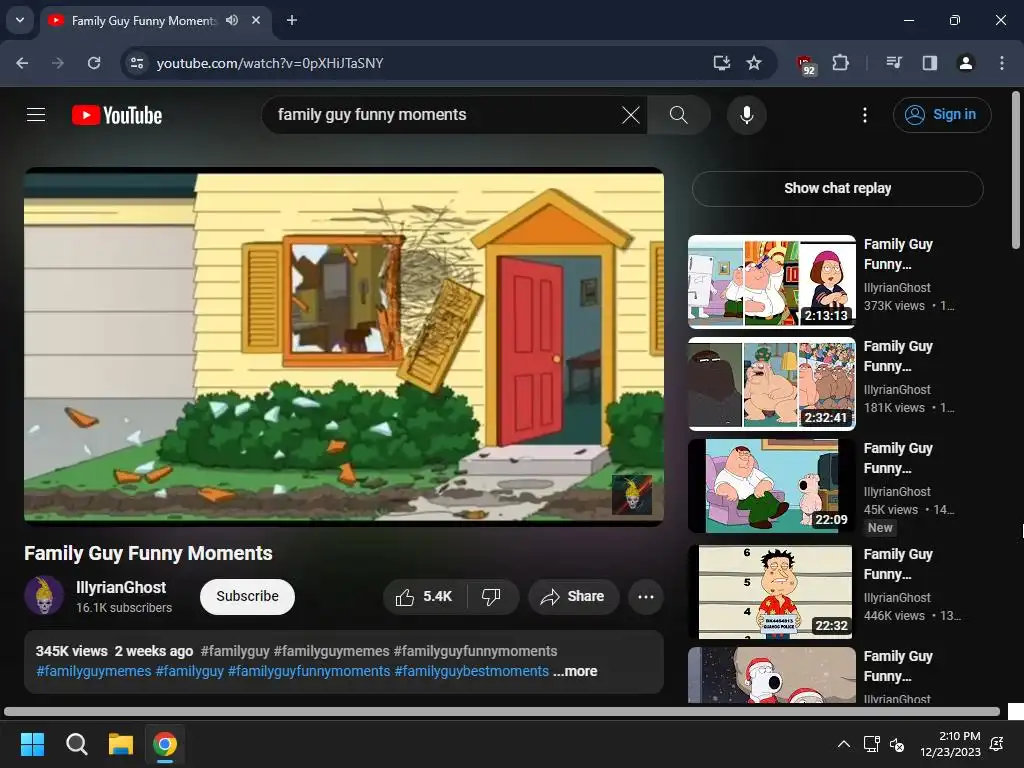The height and width of the screenshot is (768, 1024).
Task: Go back in browser history
Action: [x=22, y=63]
